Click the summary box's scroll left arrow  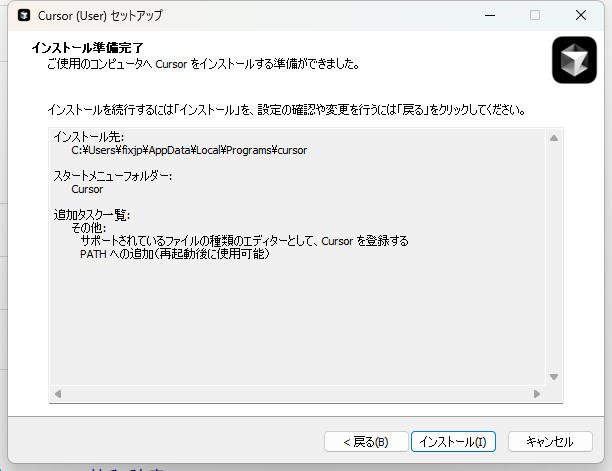(x=58, y=394)
